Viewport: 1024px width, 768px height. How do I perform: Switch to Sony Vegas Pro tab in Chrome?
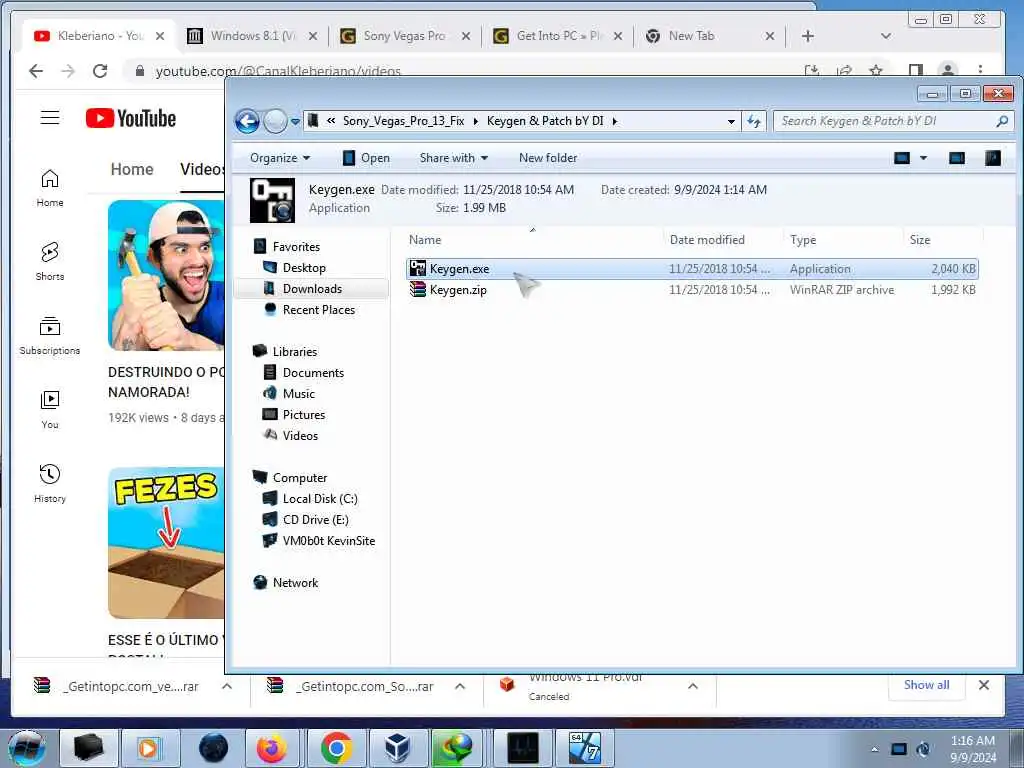tap(405, 36)
